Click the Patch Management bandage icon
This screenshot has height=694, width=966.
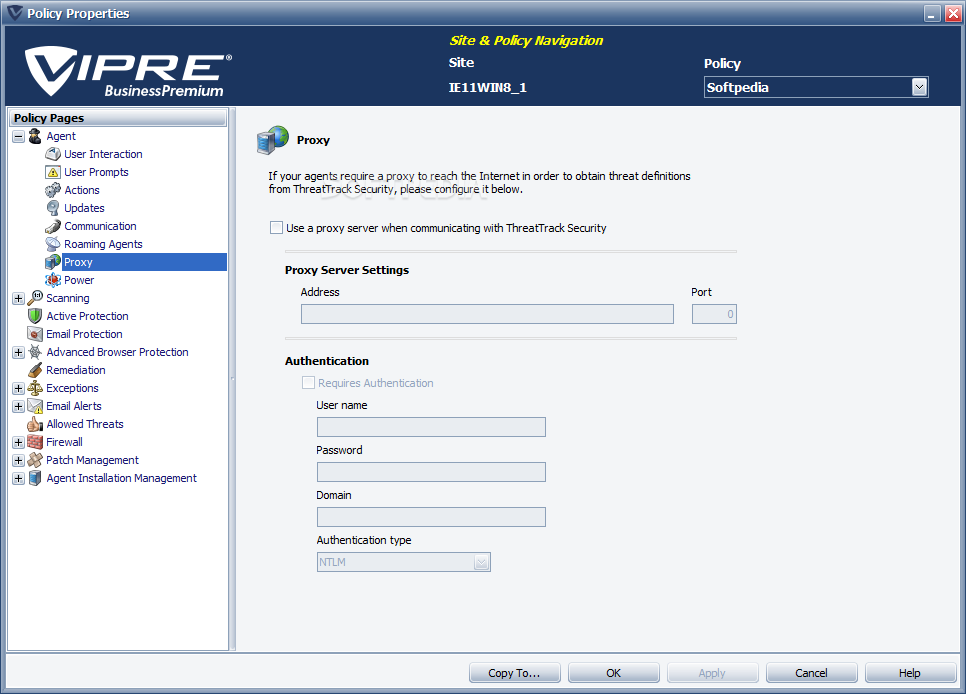tap(35, 460)
